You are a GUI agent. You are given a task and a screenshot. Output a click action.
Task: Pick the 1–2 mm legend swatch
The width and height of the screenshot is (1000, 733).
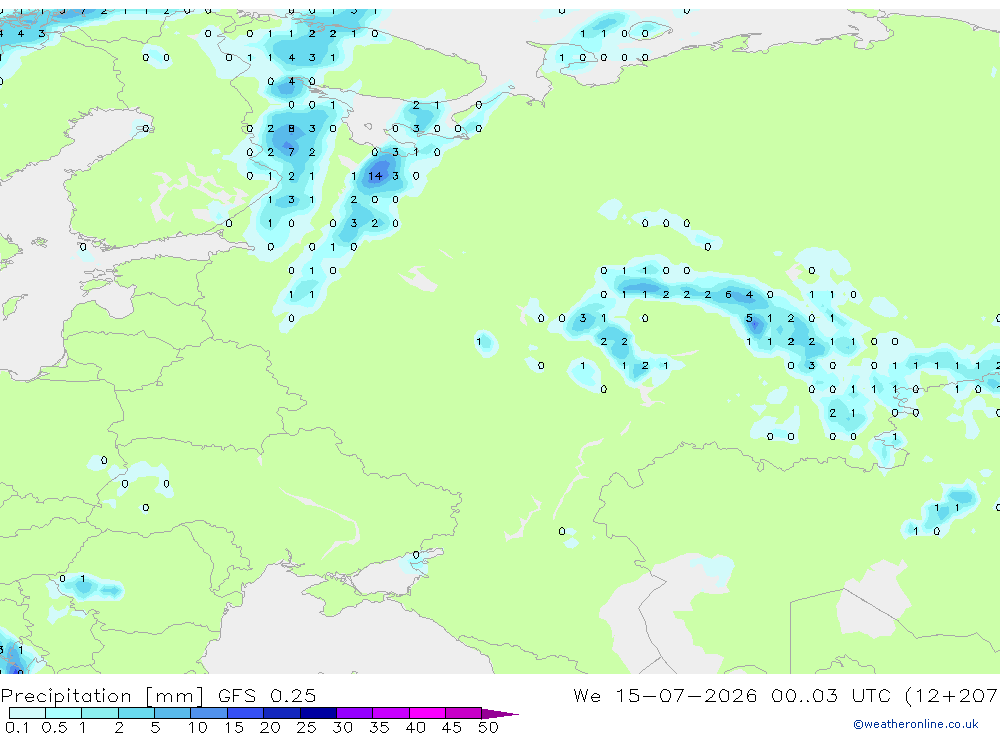pyautogui.click(x=99, y=713)
